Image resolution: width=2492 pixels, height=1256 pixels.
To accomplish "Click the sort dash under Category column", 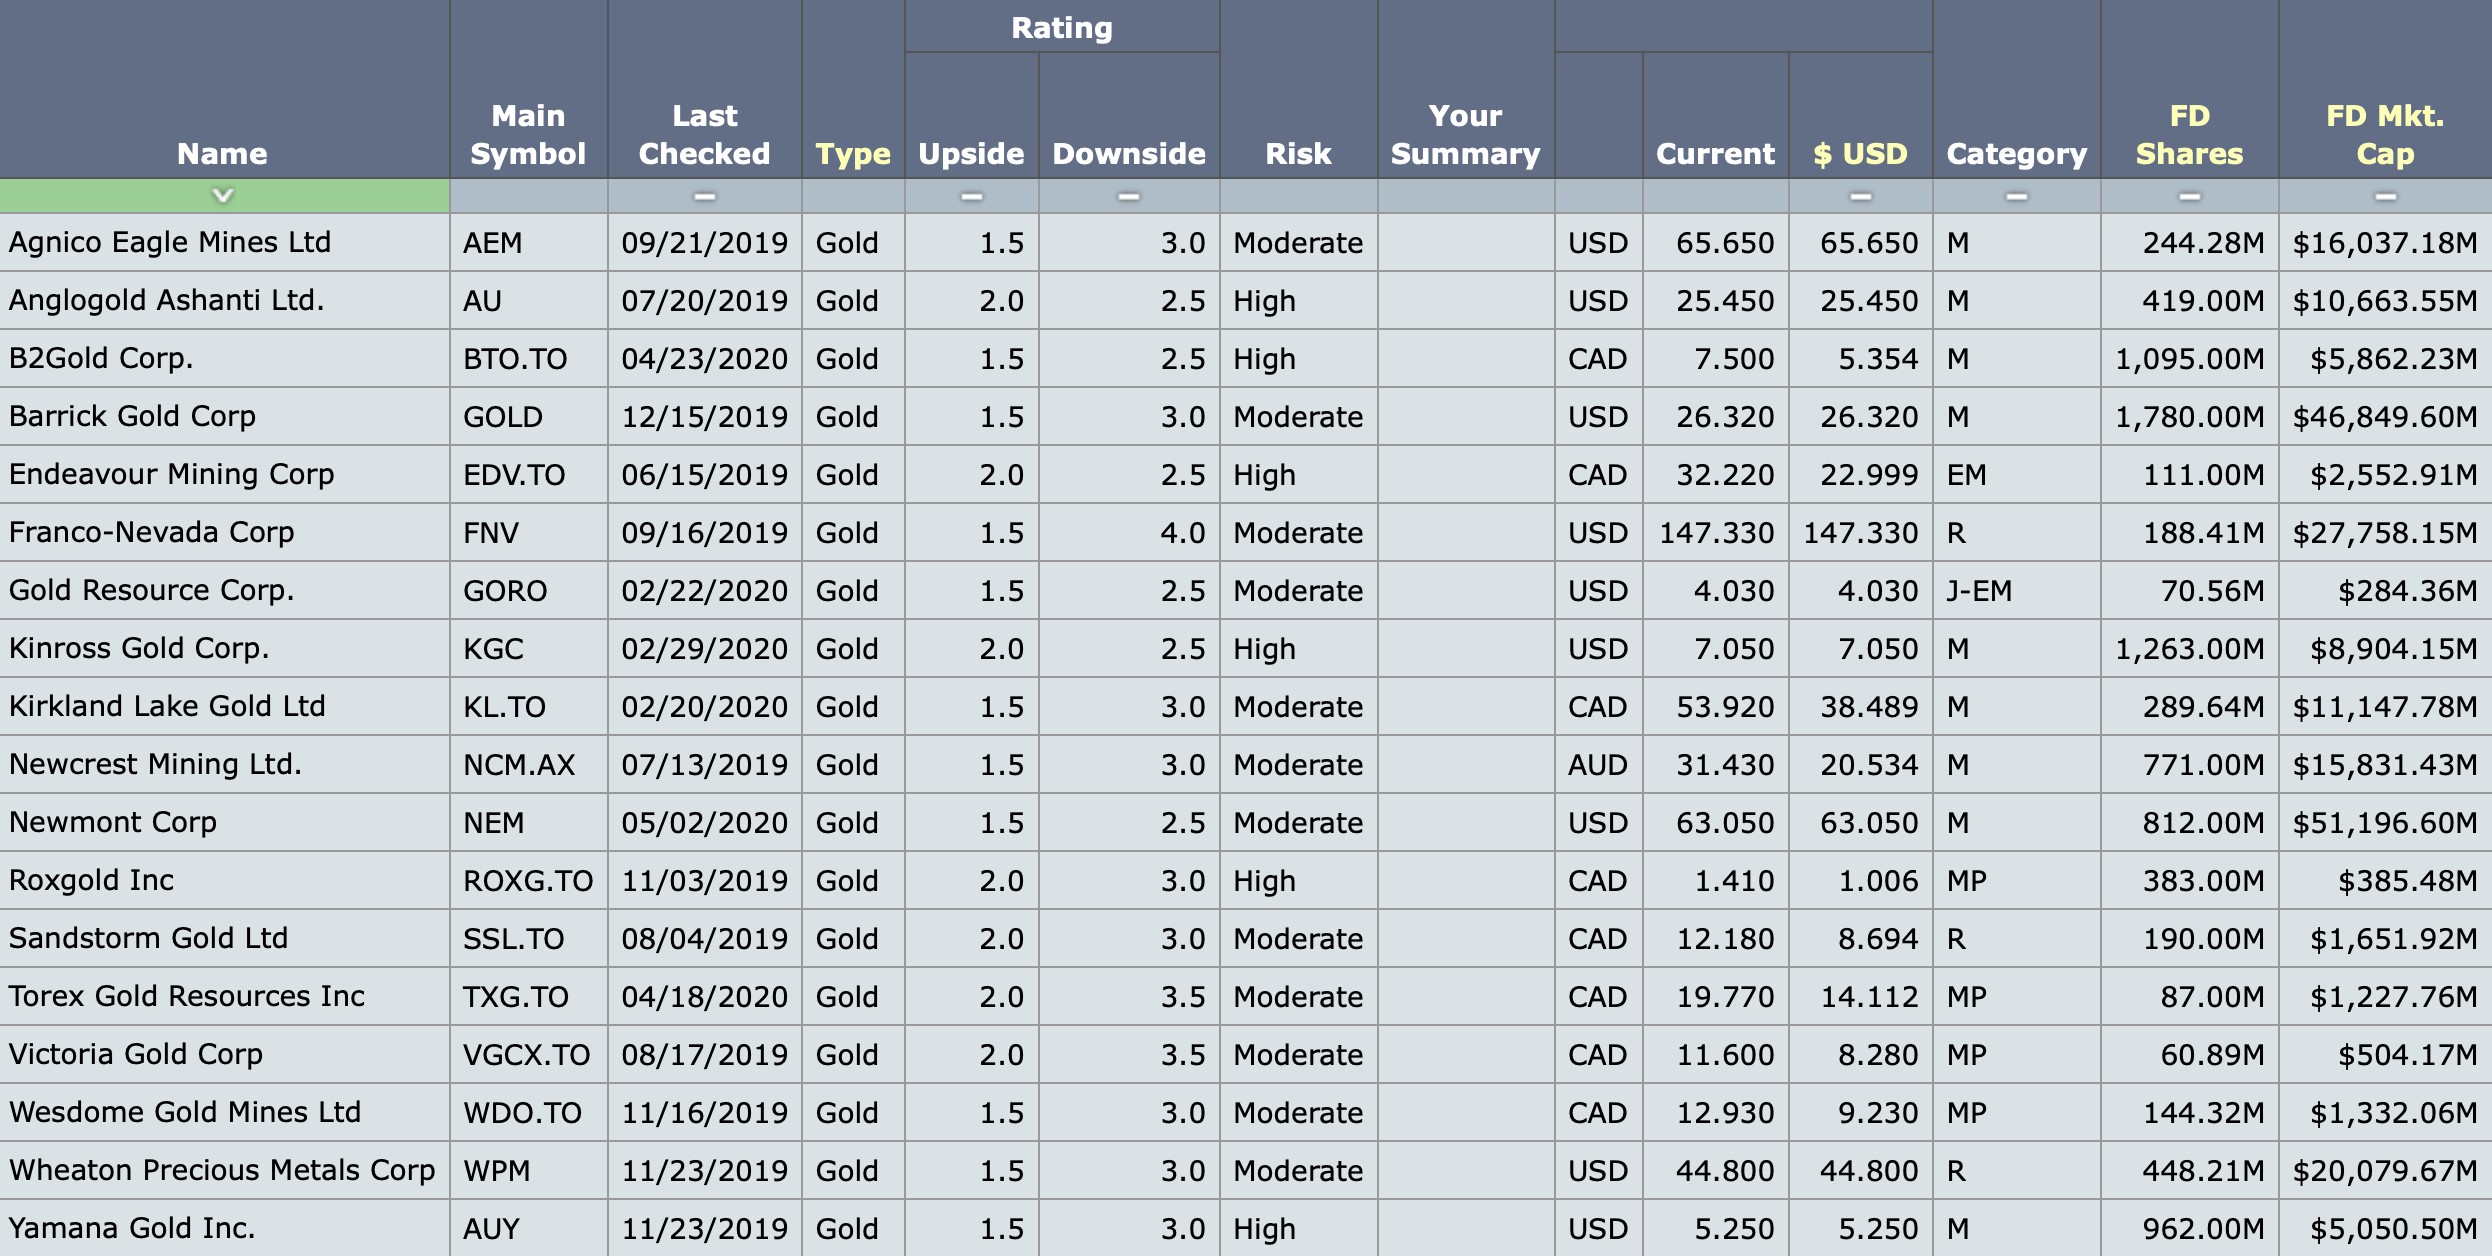I will click(x=2016, y=196).
